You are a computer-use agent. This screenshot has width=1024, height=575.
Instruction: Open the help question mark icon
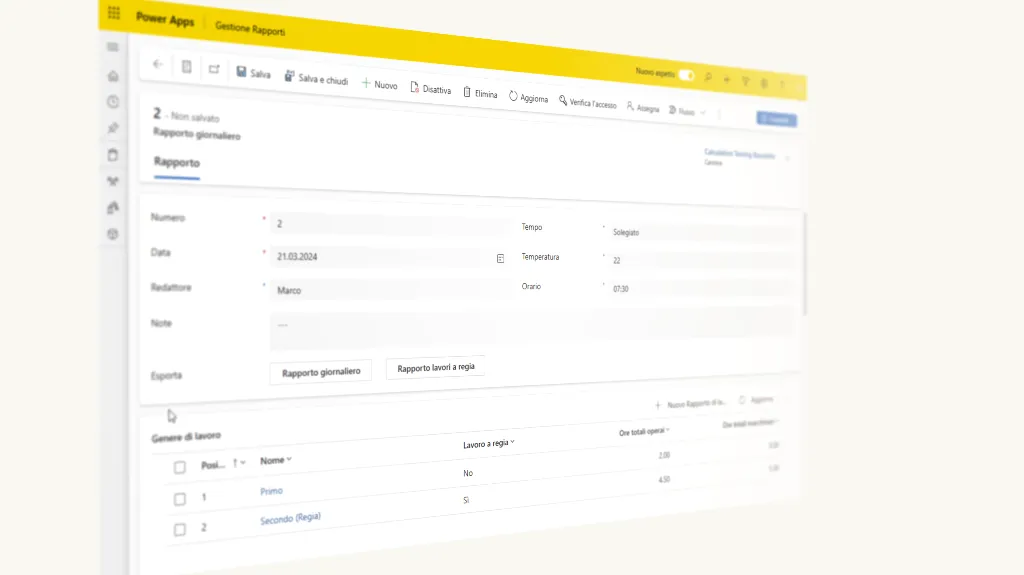(x=782, y=85)
